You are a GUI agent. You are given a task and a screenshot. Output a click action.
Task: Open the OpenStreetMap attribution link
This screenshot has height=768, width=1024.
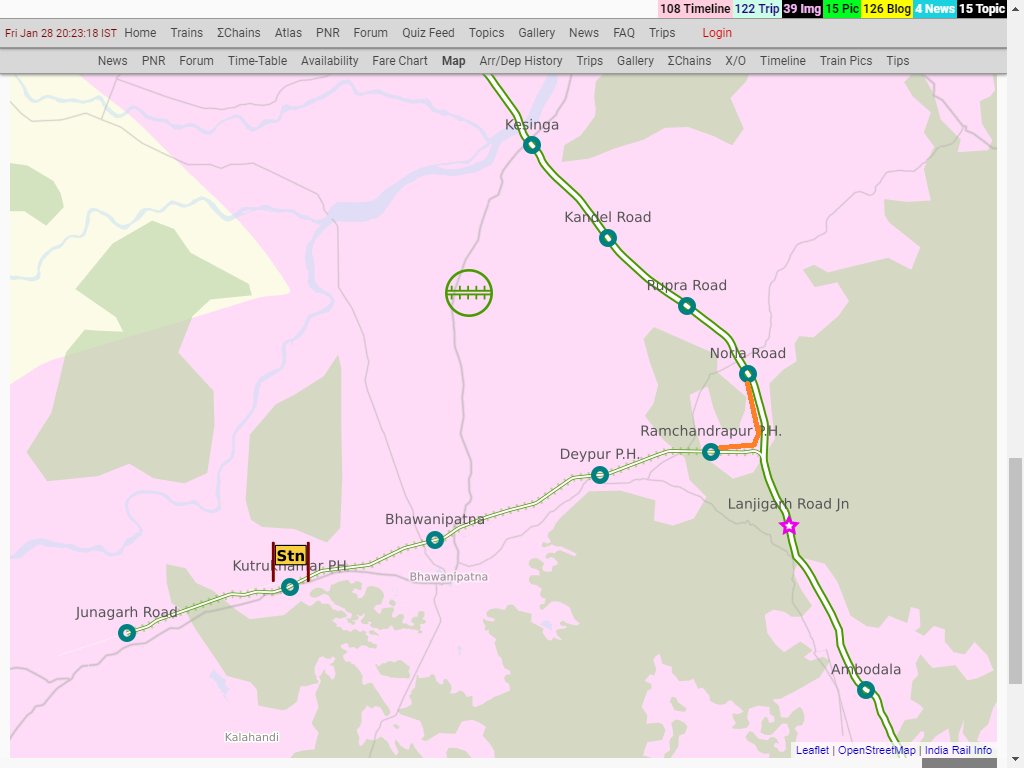[x=877, y=750]
